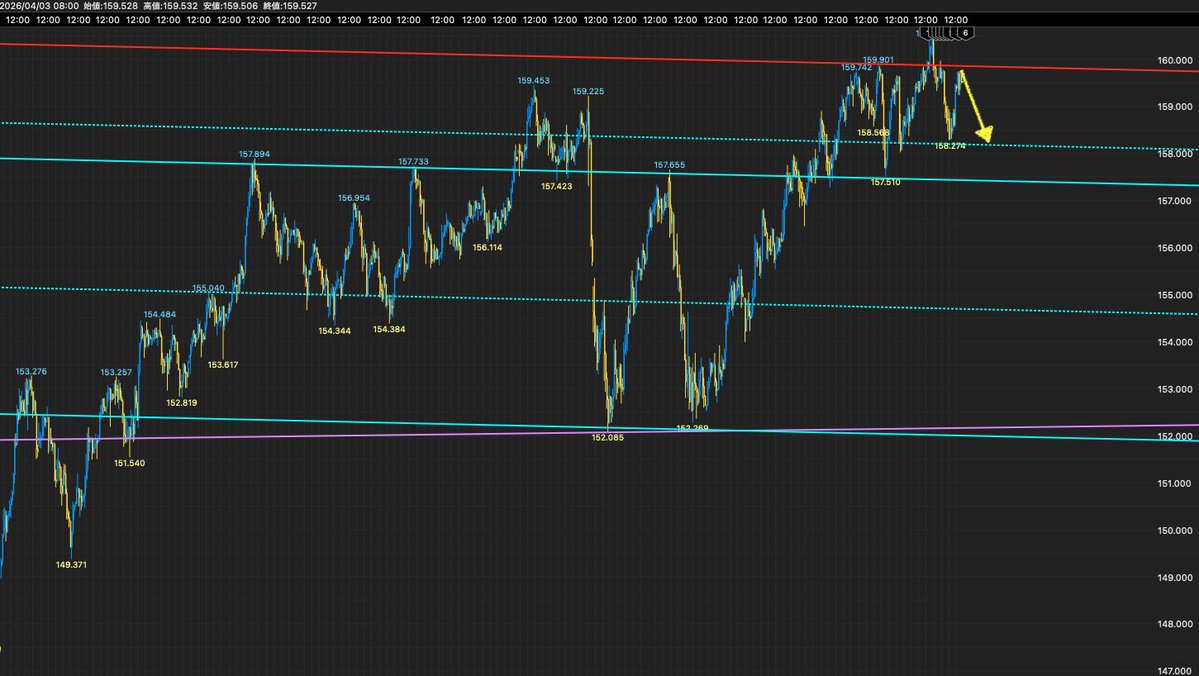
Task: Click the 154.484 peak label
Action: (x=160, y=314)
